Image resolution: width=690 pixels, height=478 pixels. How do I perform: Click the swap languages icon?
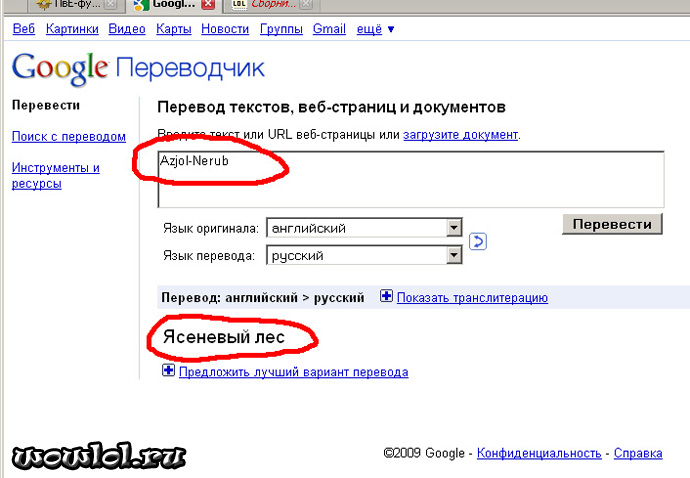tap(477, 241)
